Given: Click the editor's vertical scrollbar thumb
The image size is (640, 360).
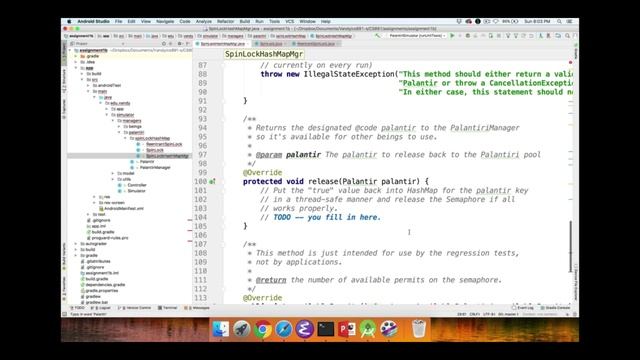Looking at the screenshot, I should coord(571,247).
